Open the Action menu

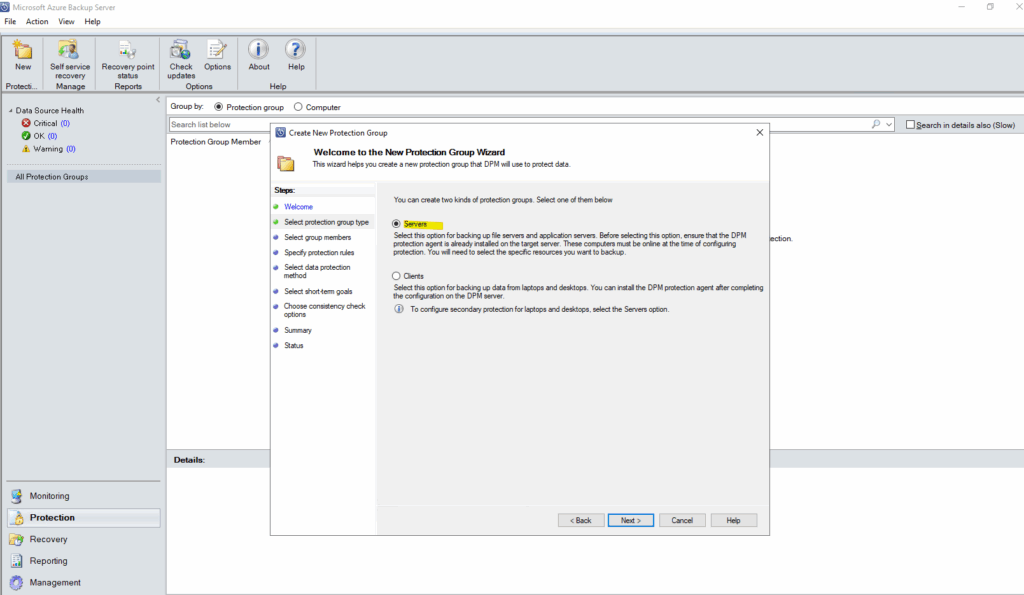[x=37, y=21]
